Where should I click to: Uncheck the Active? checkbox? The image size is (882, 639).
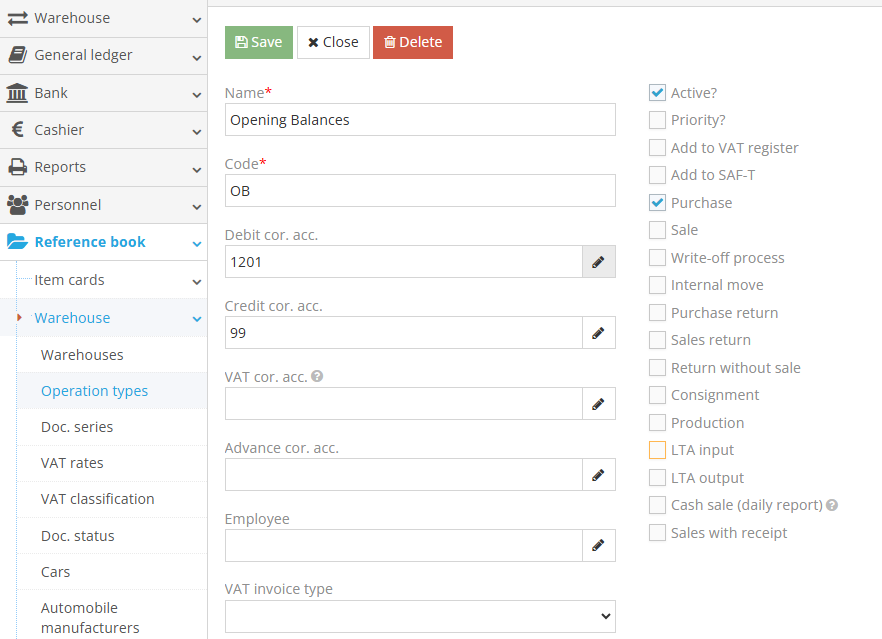[x=657, y=92]
